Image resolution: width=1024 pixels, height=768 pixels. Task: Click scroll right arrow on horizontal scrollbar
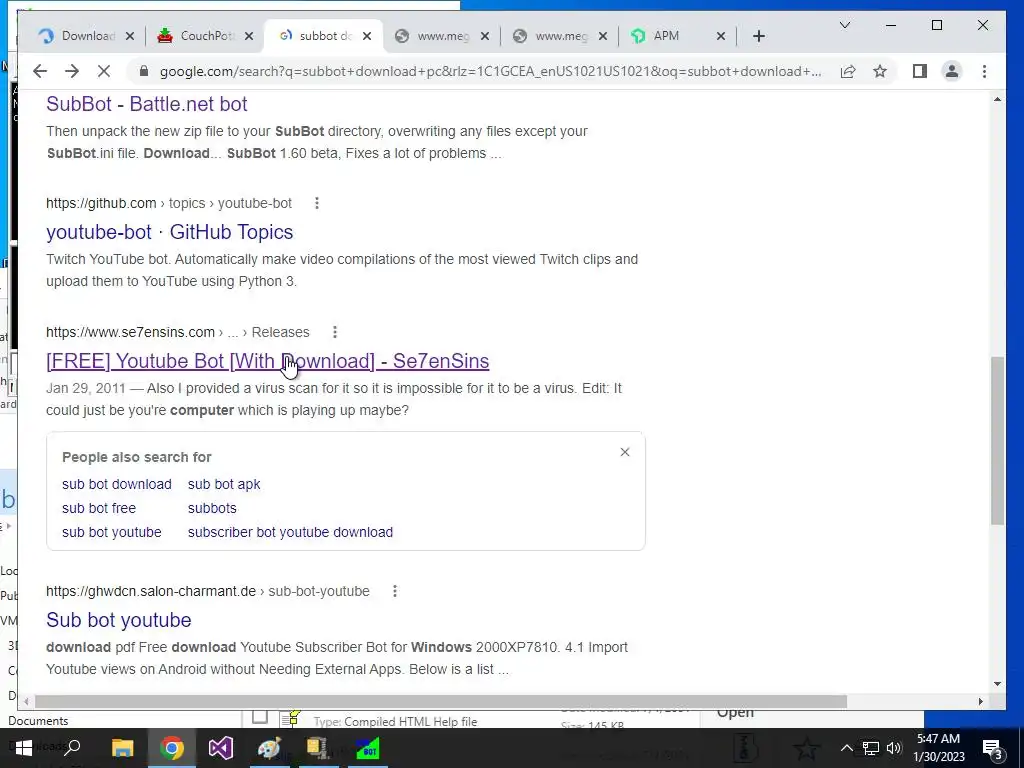(980, 701)
